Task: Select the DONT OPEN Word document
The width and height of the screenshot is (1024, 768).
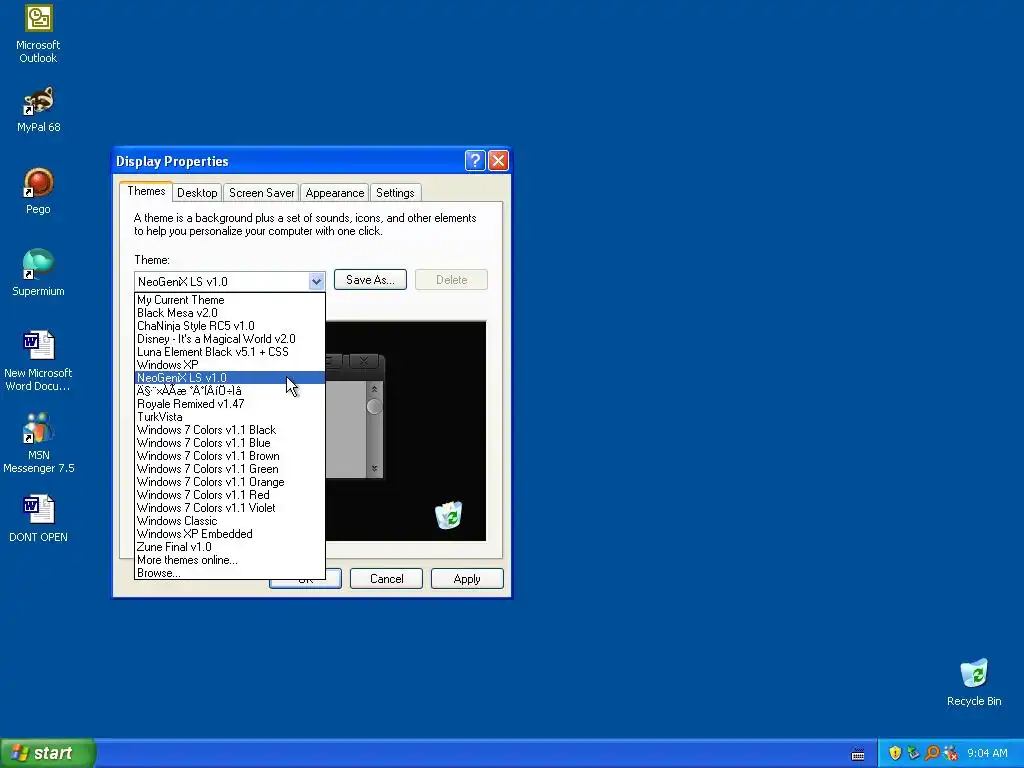Action: [38, 519]
